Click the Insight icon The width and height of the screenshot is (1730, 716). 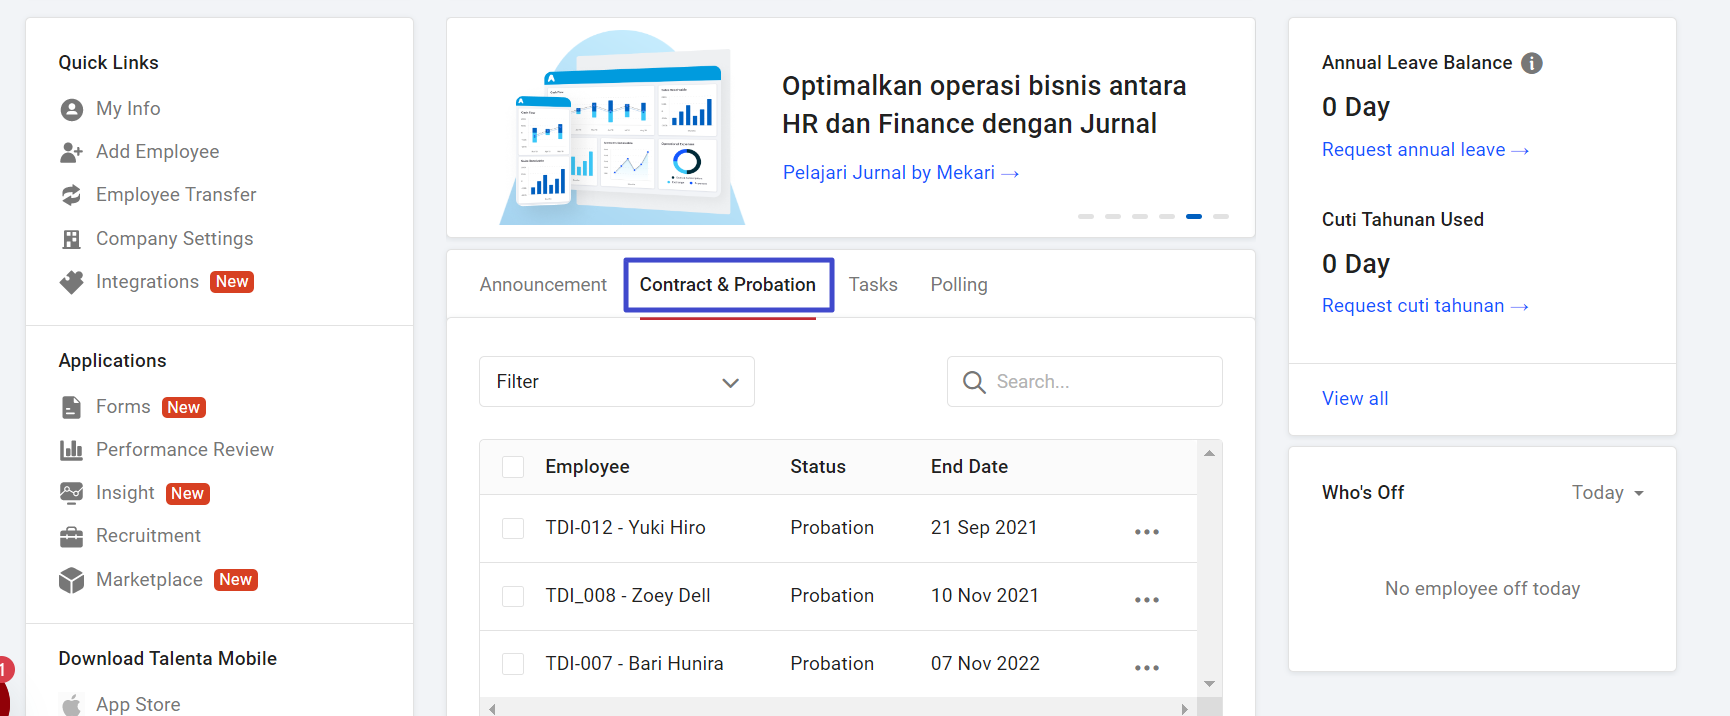click(71, 493)
